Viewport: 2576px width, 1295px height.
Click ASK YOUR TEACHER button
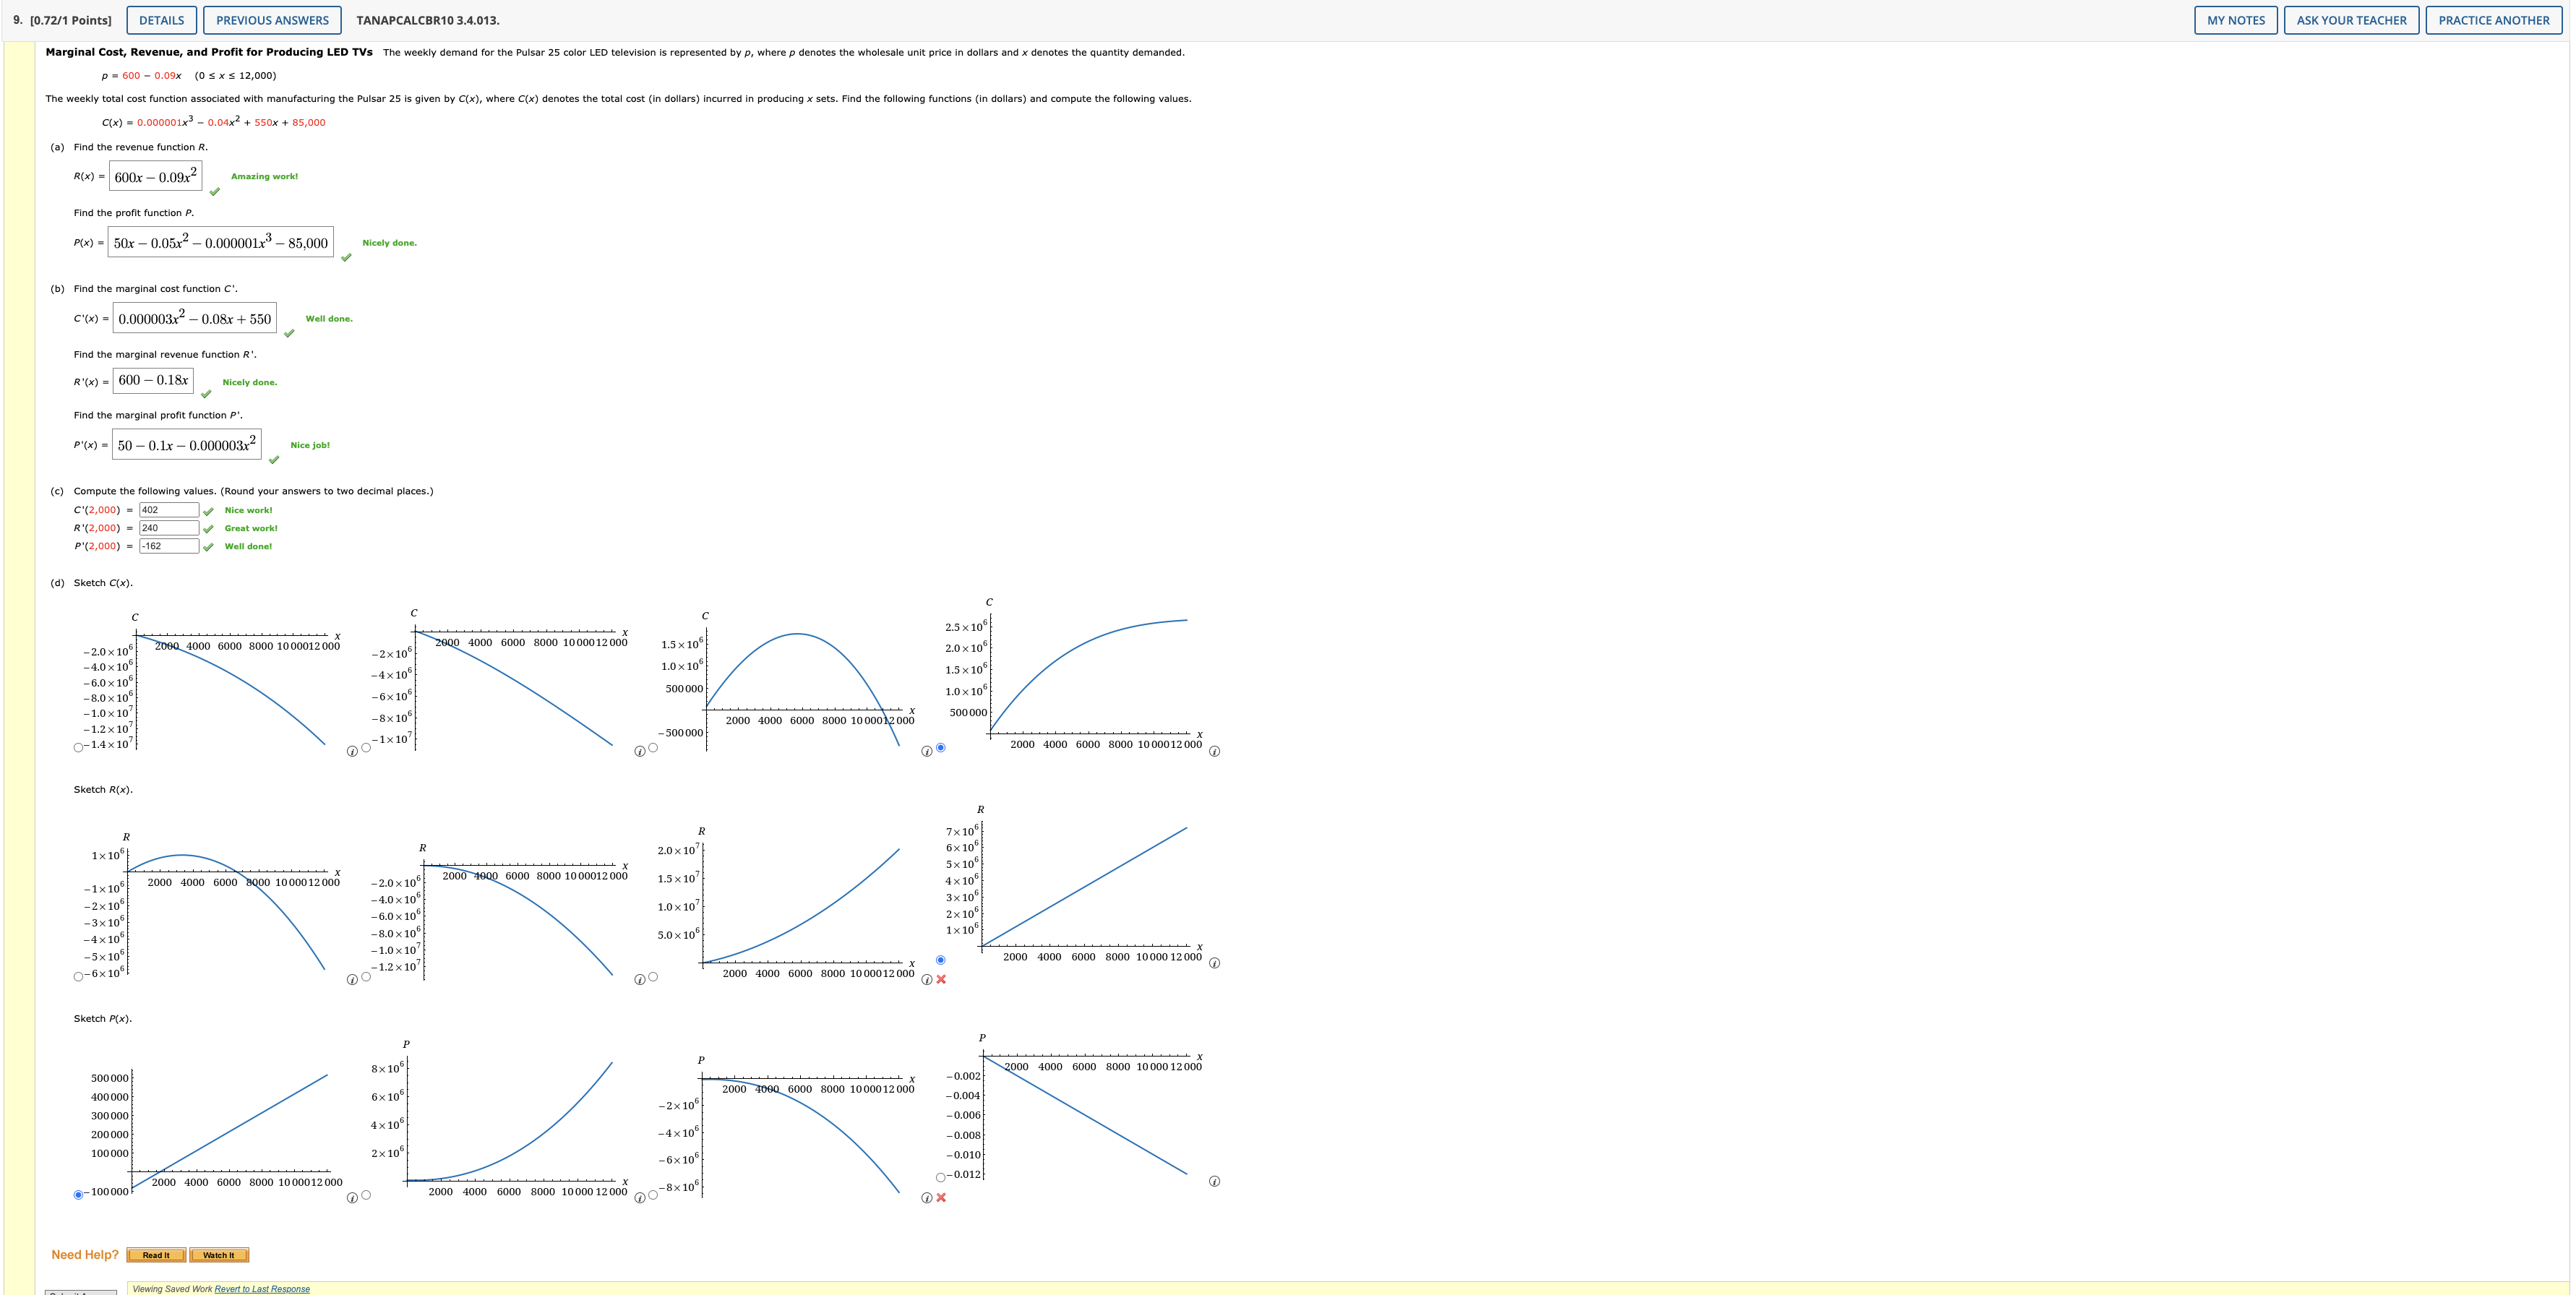pos(2351,20)
